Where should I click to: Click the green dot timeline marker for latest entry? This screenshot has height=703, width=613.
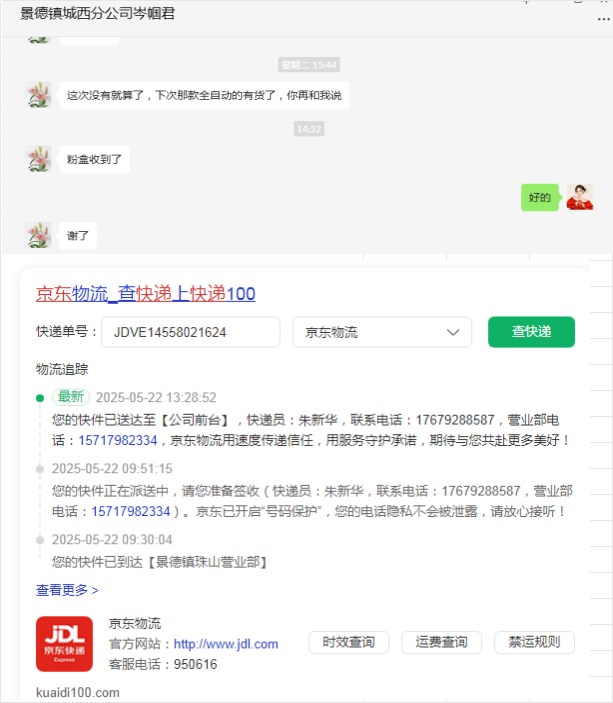pyautogui.click(x=40, y=398)
